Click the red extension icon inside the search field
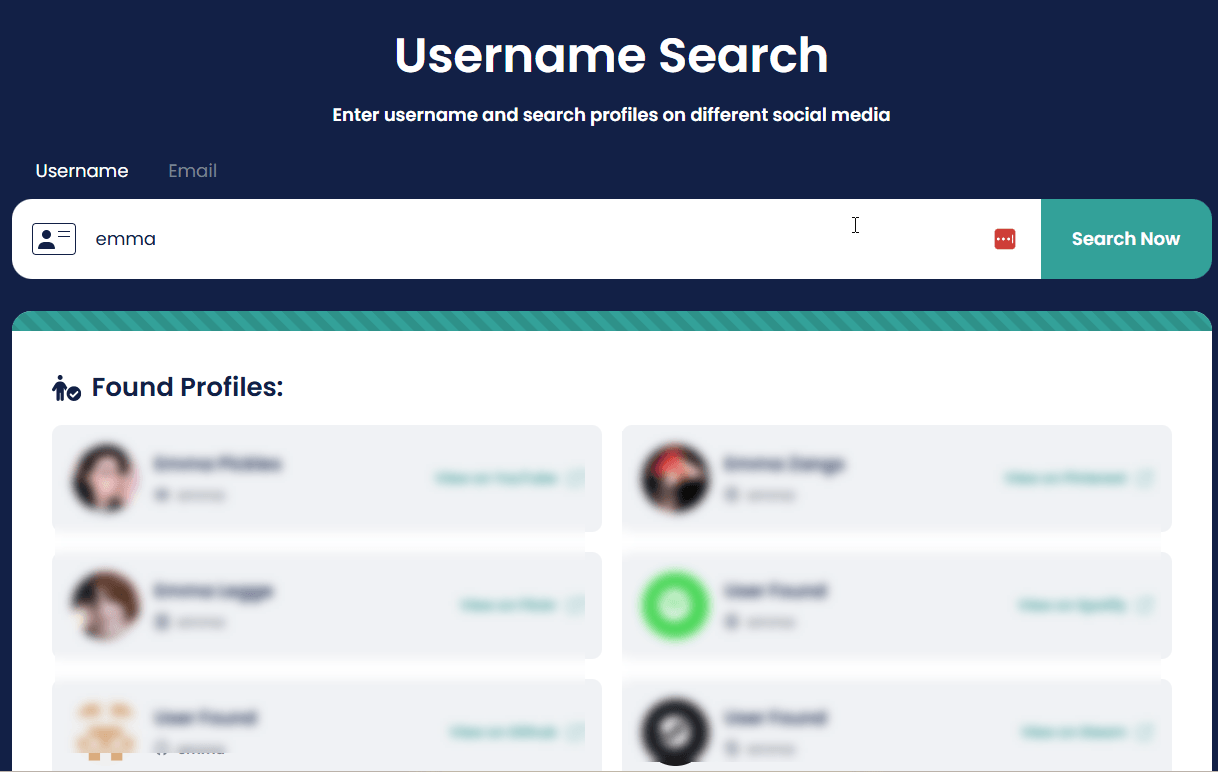 [x=1005, y=239]
